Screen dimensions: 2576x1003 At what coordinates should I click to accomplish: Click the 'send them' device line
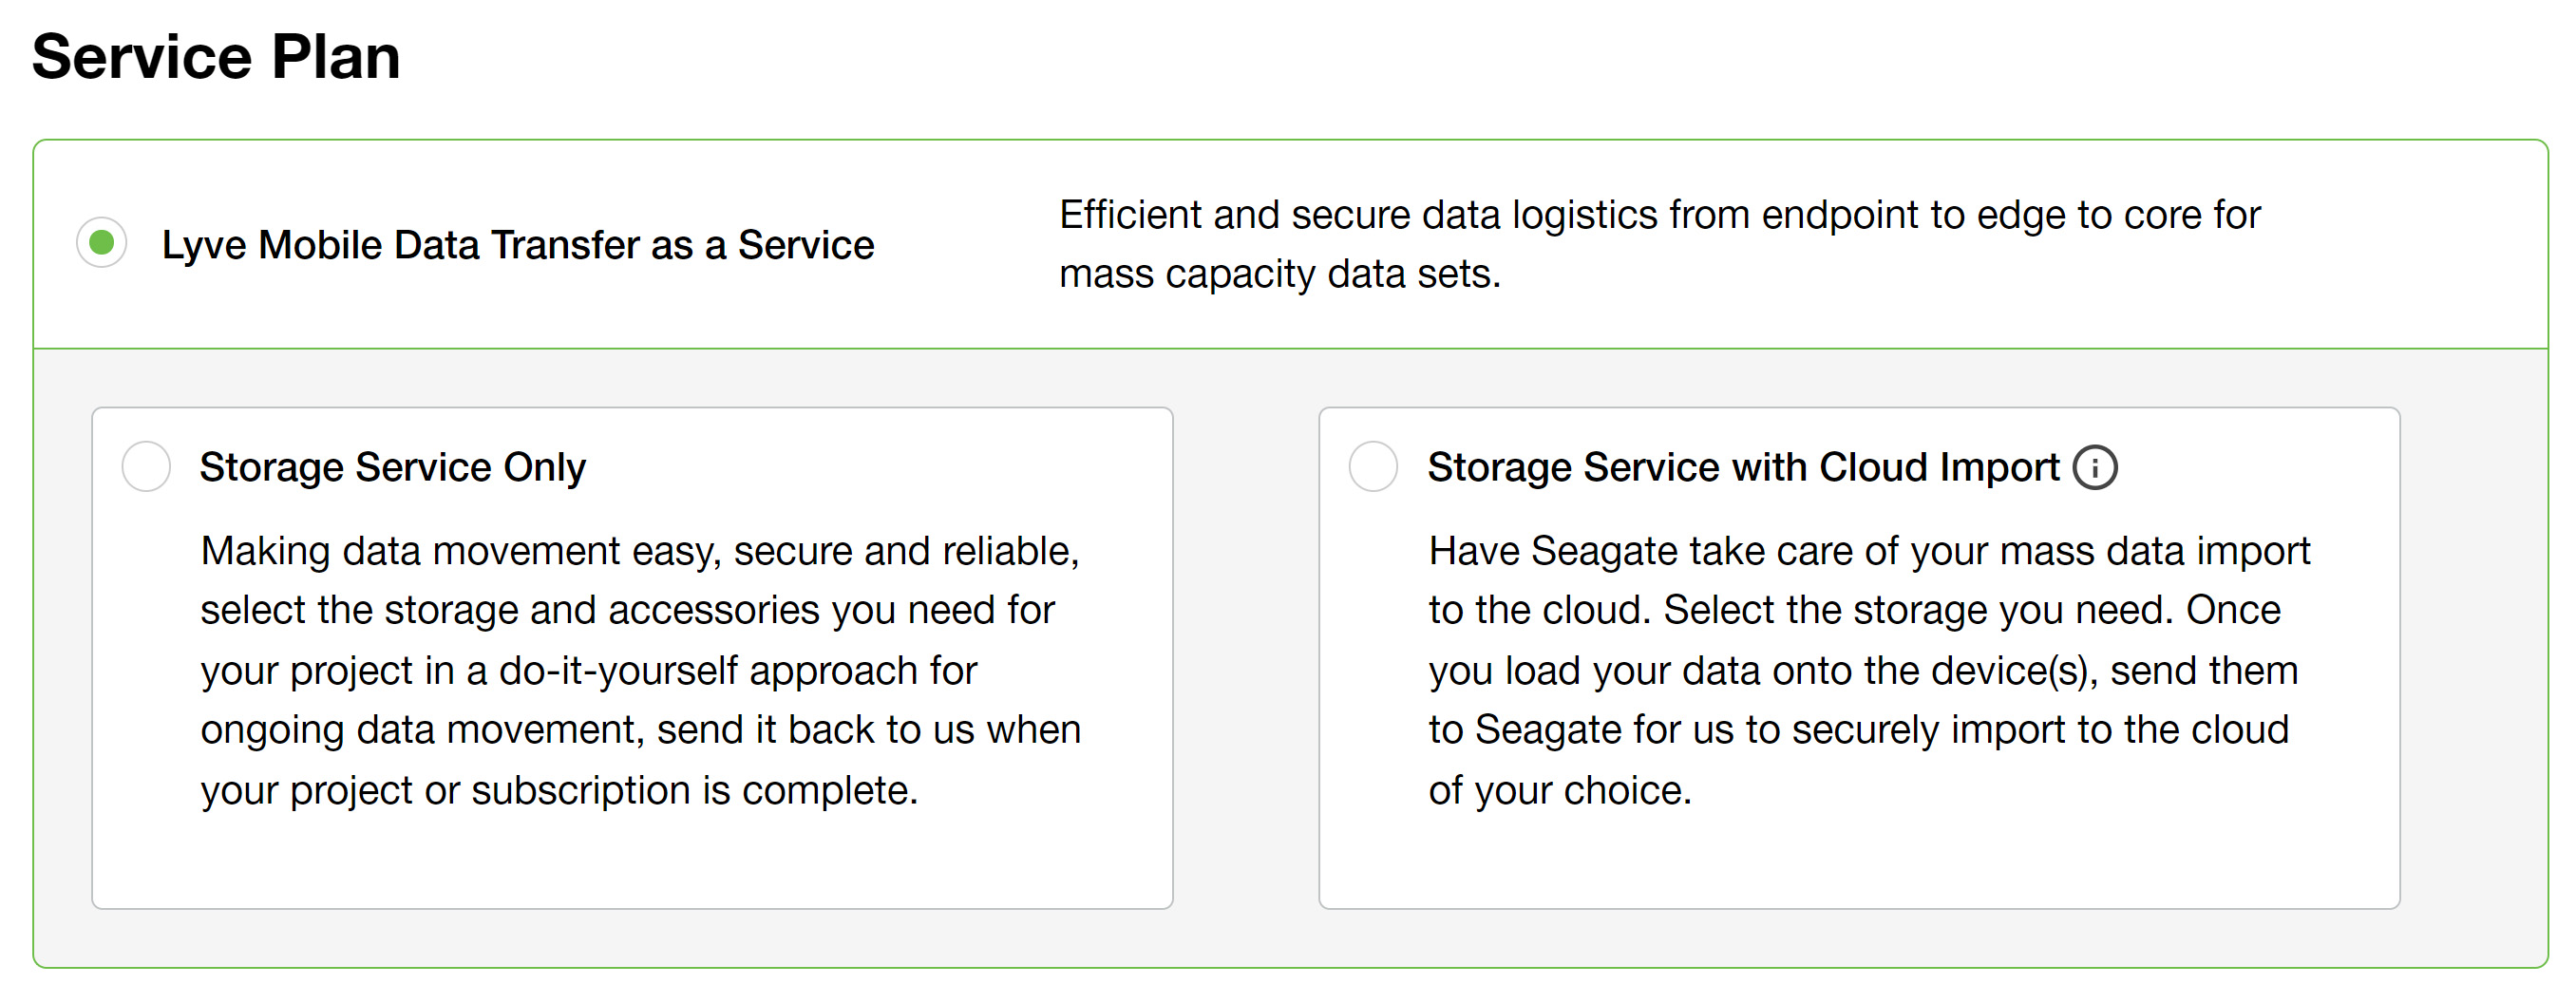pyautogui.click(x=1862, y=671)
